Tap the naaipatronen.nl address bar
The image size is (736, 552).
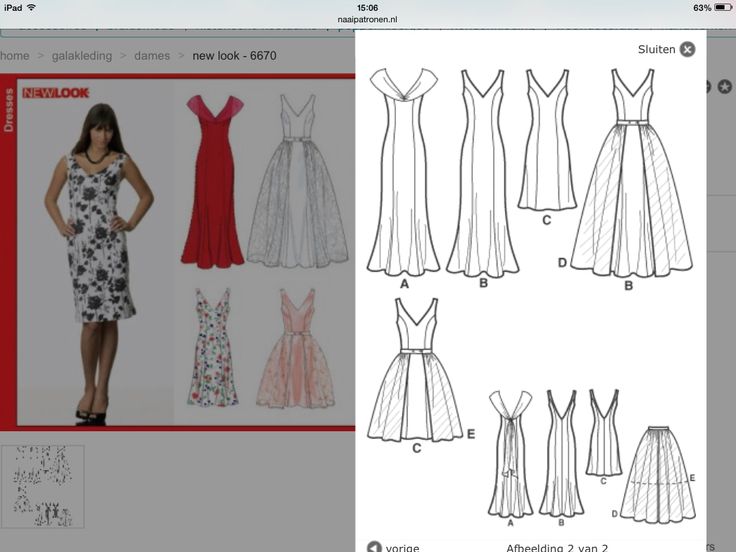(x=367, y=19)
